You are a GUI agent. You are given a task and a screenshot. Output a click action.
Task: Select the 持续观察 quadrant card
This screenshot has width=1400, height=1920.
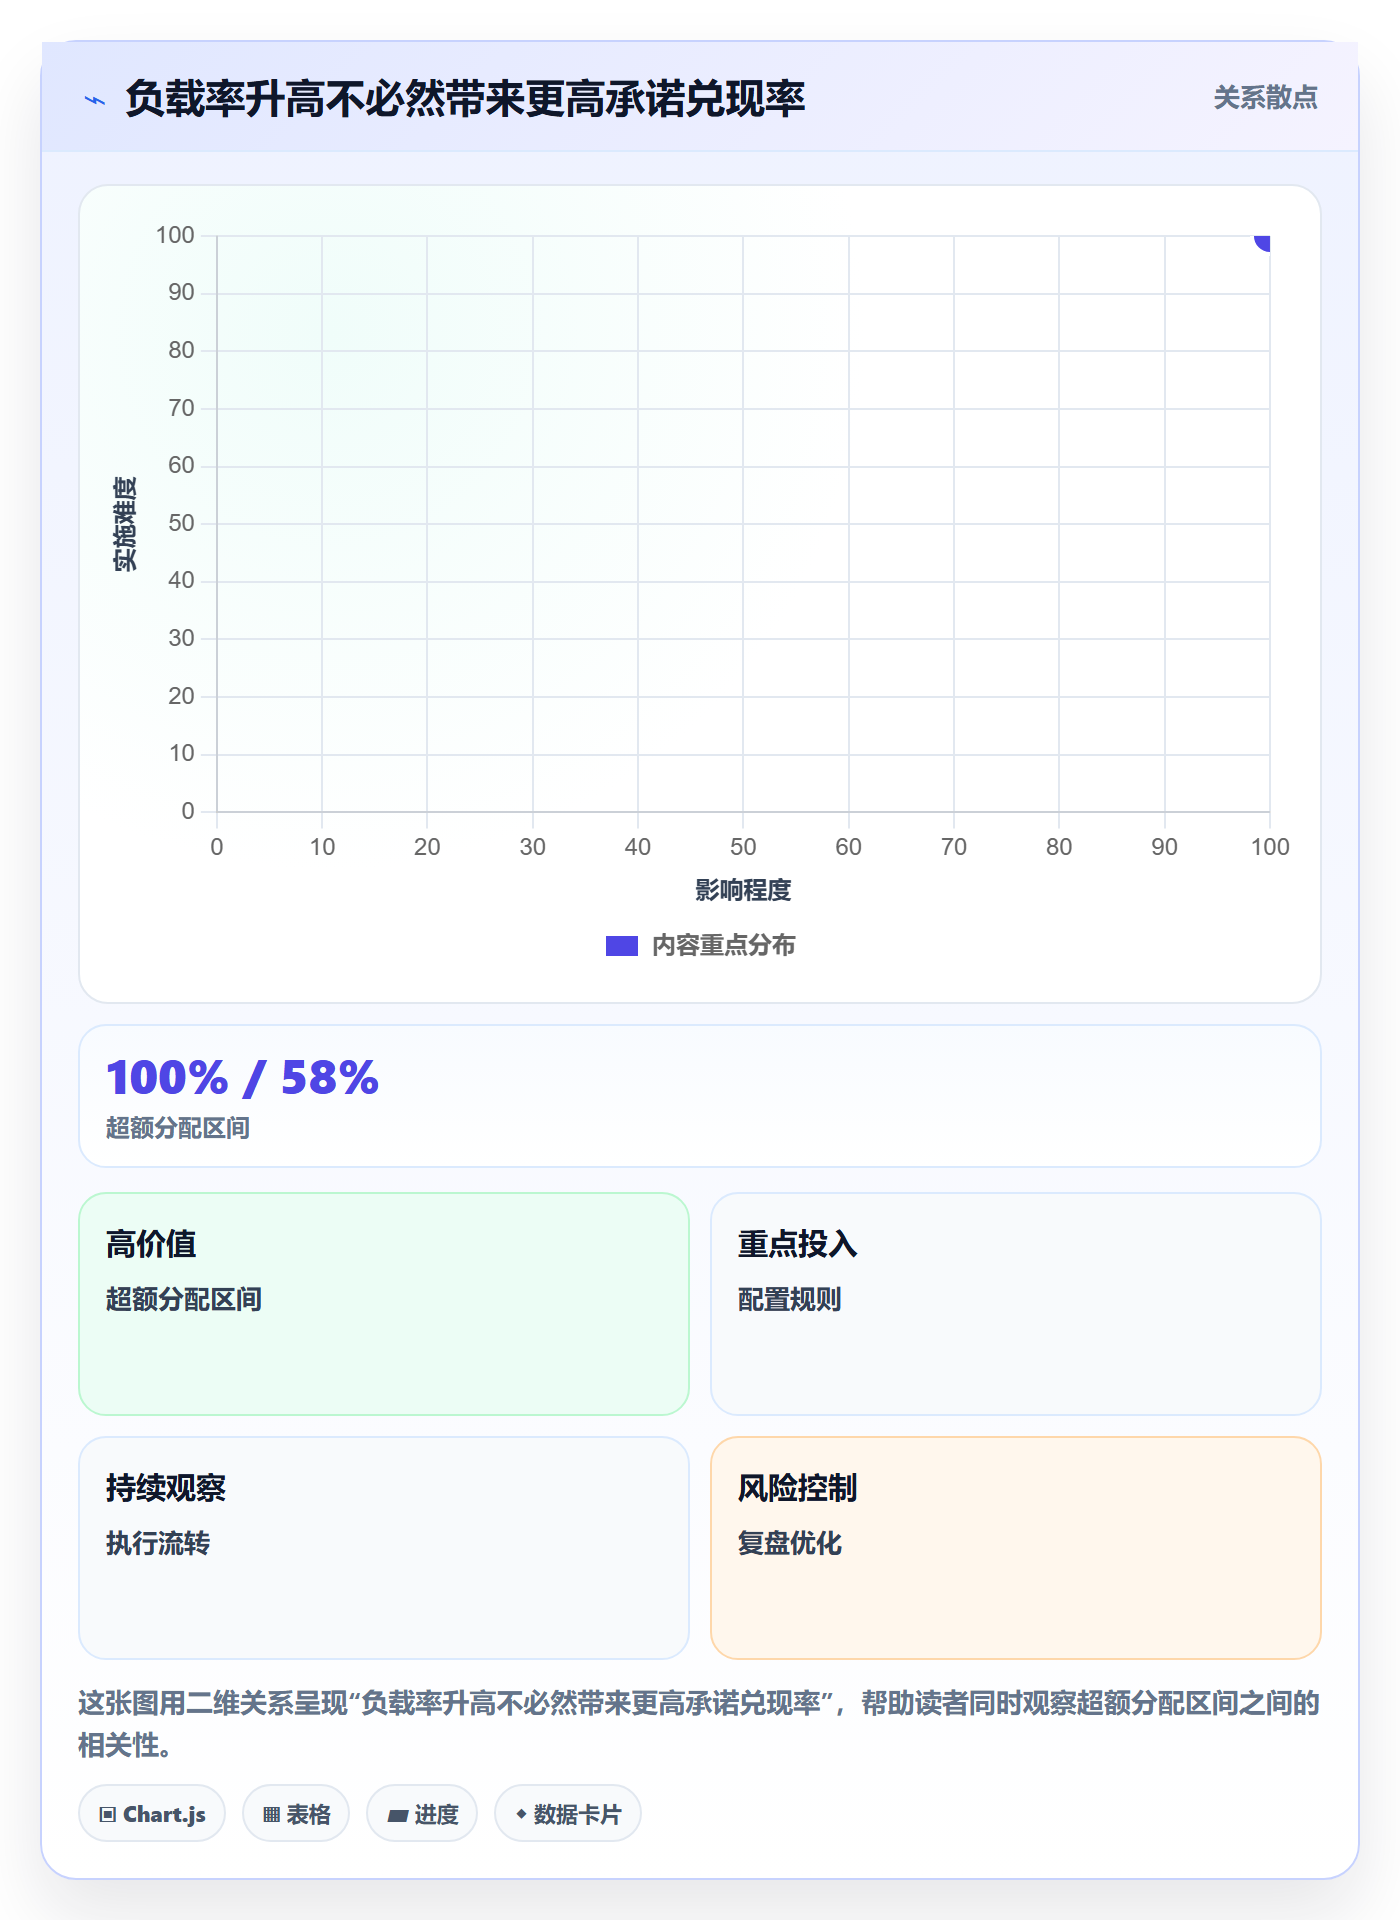[x=384, y=1547]
